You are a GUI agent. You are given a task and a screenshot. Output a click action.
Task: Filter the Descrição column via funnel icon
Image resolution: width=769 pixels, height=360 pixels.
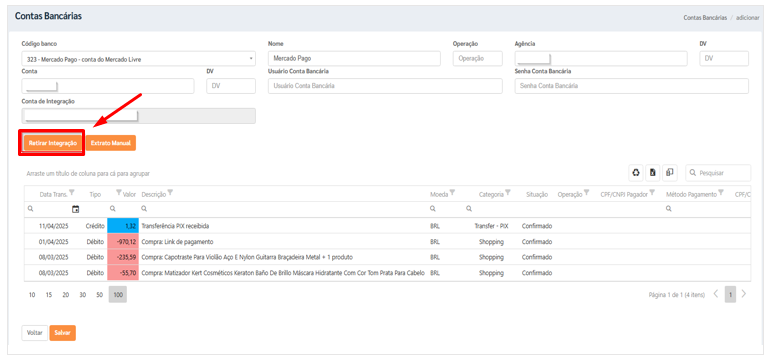170,193
